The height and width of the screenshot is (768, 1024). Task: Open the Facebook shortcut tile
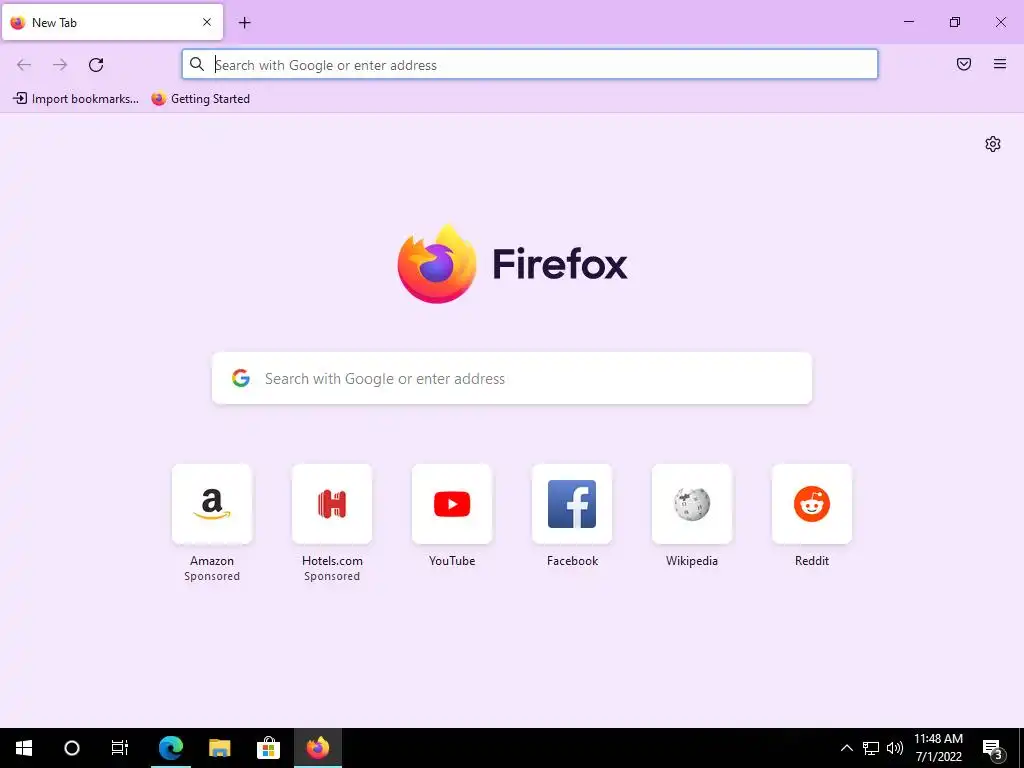[572, 504]
